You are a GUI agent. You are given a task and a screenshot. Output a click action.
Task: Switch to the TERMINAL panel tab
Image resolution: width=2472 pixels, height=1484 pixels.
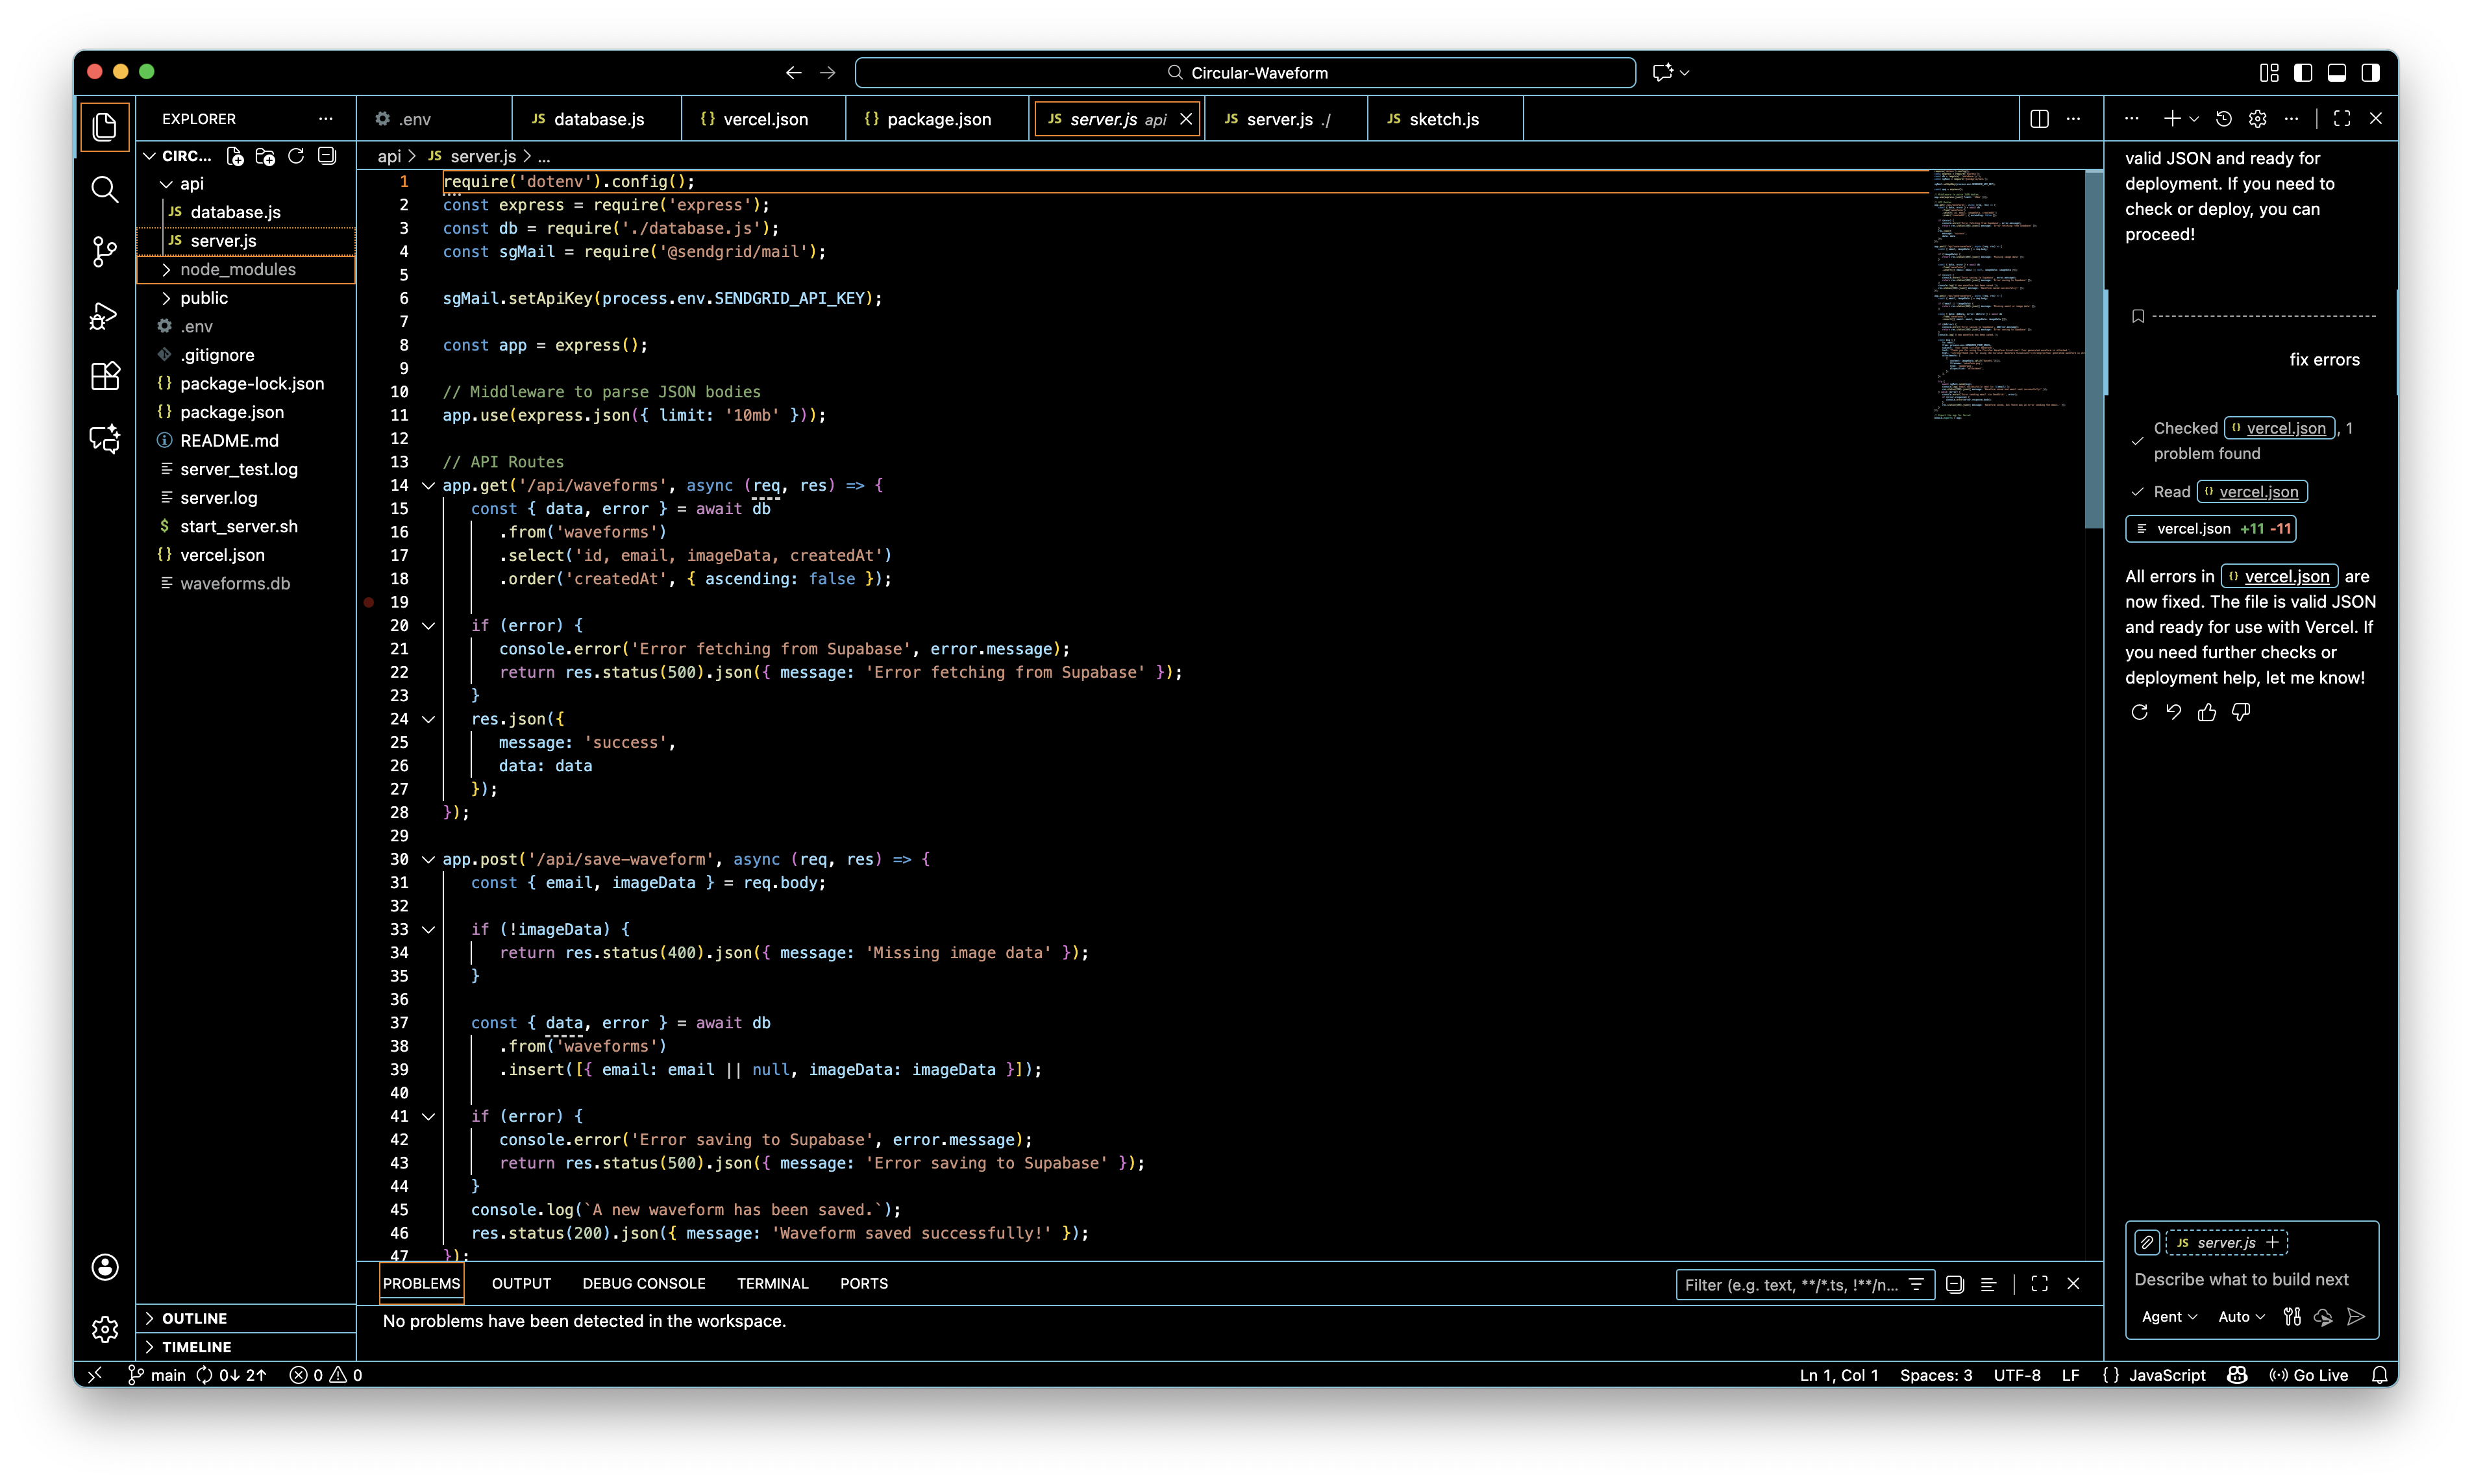pyautogui.click(x=772, y=1283)
